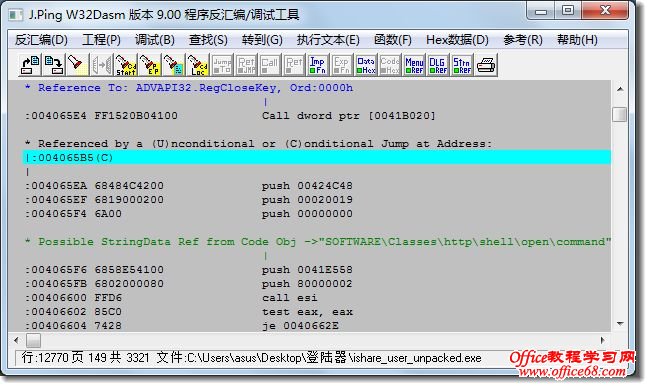
Task: Show Data Hex view icon
Action: [366, 65]
